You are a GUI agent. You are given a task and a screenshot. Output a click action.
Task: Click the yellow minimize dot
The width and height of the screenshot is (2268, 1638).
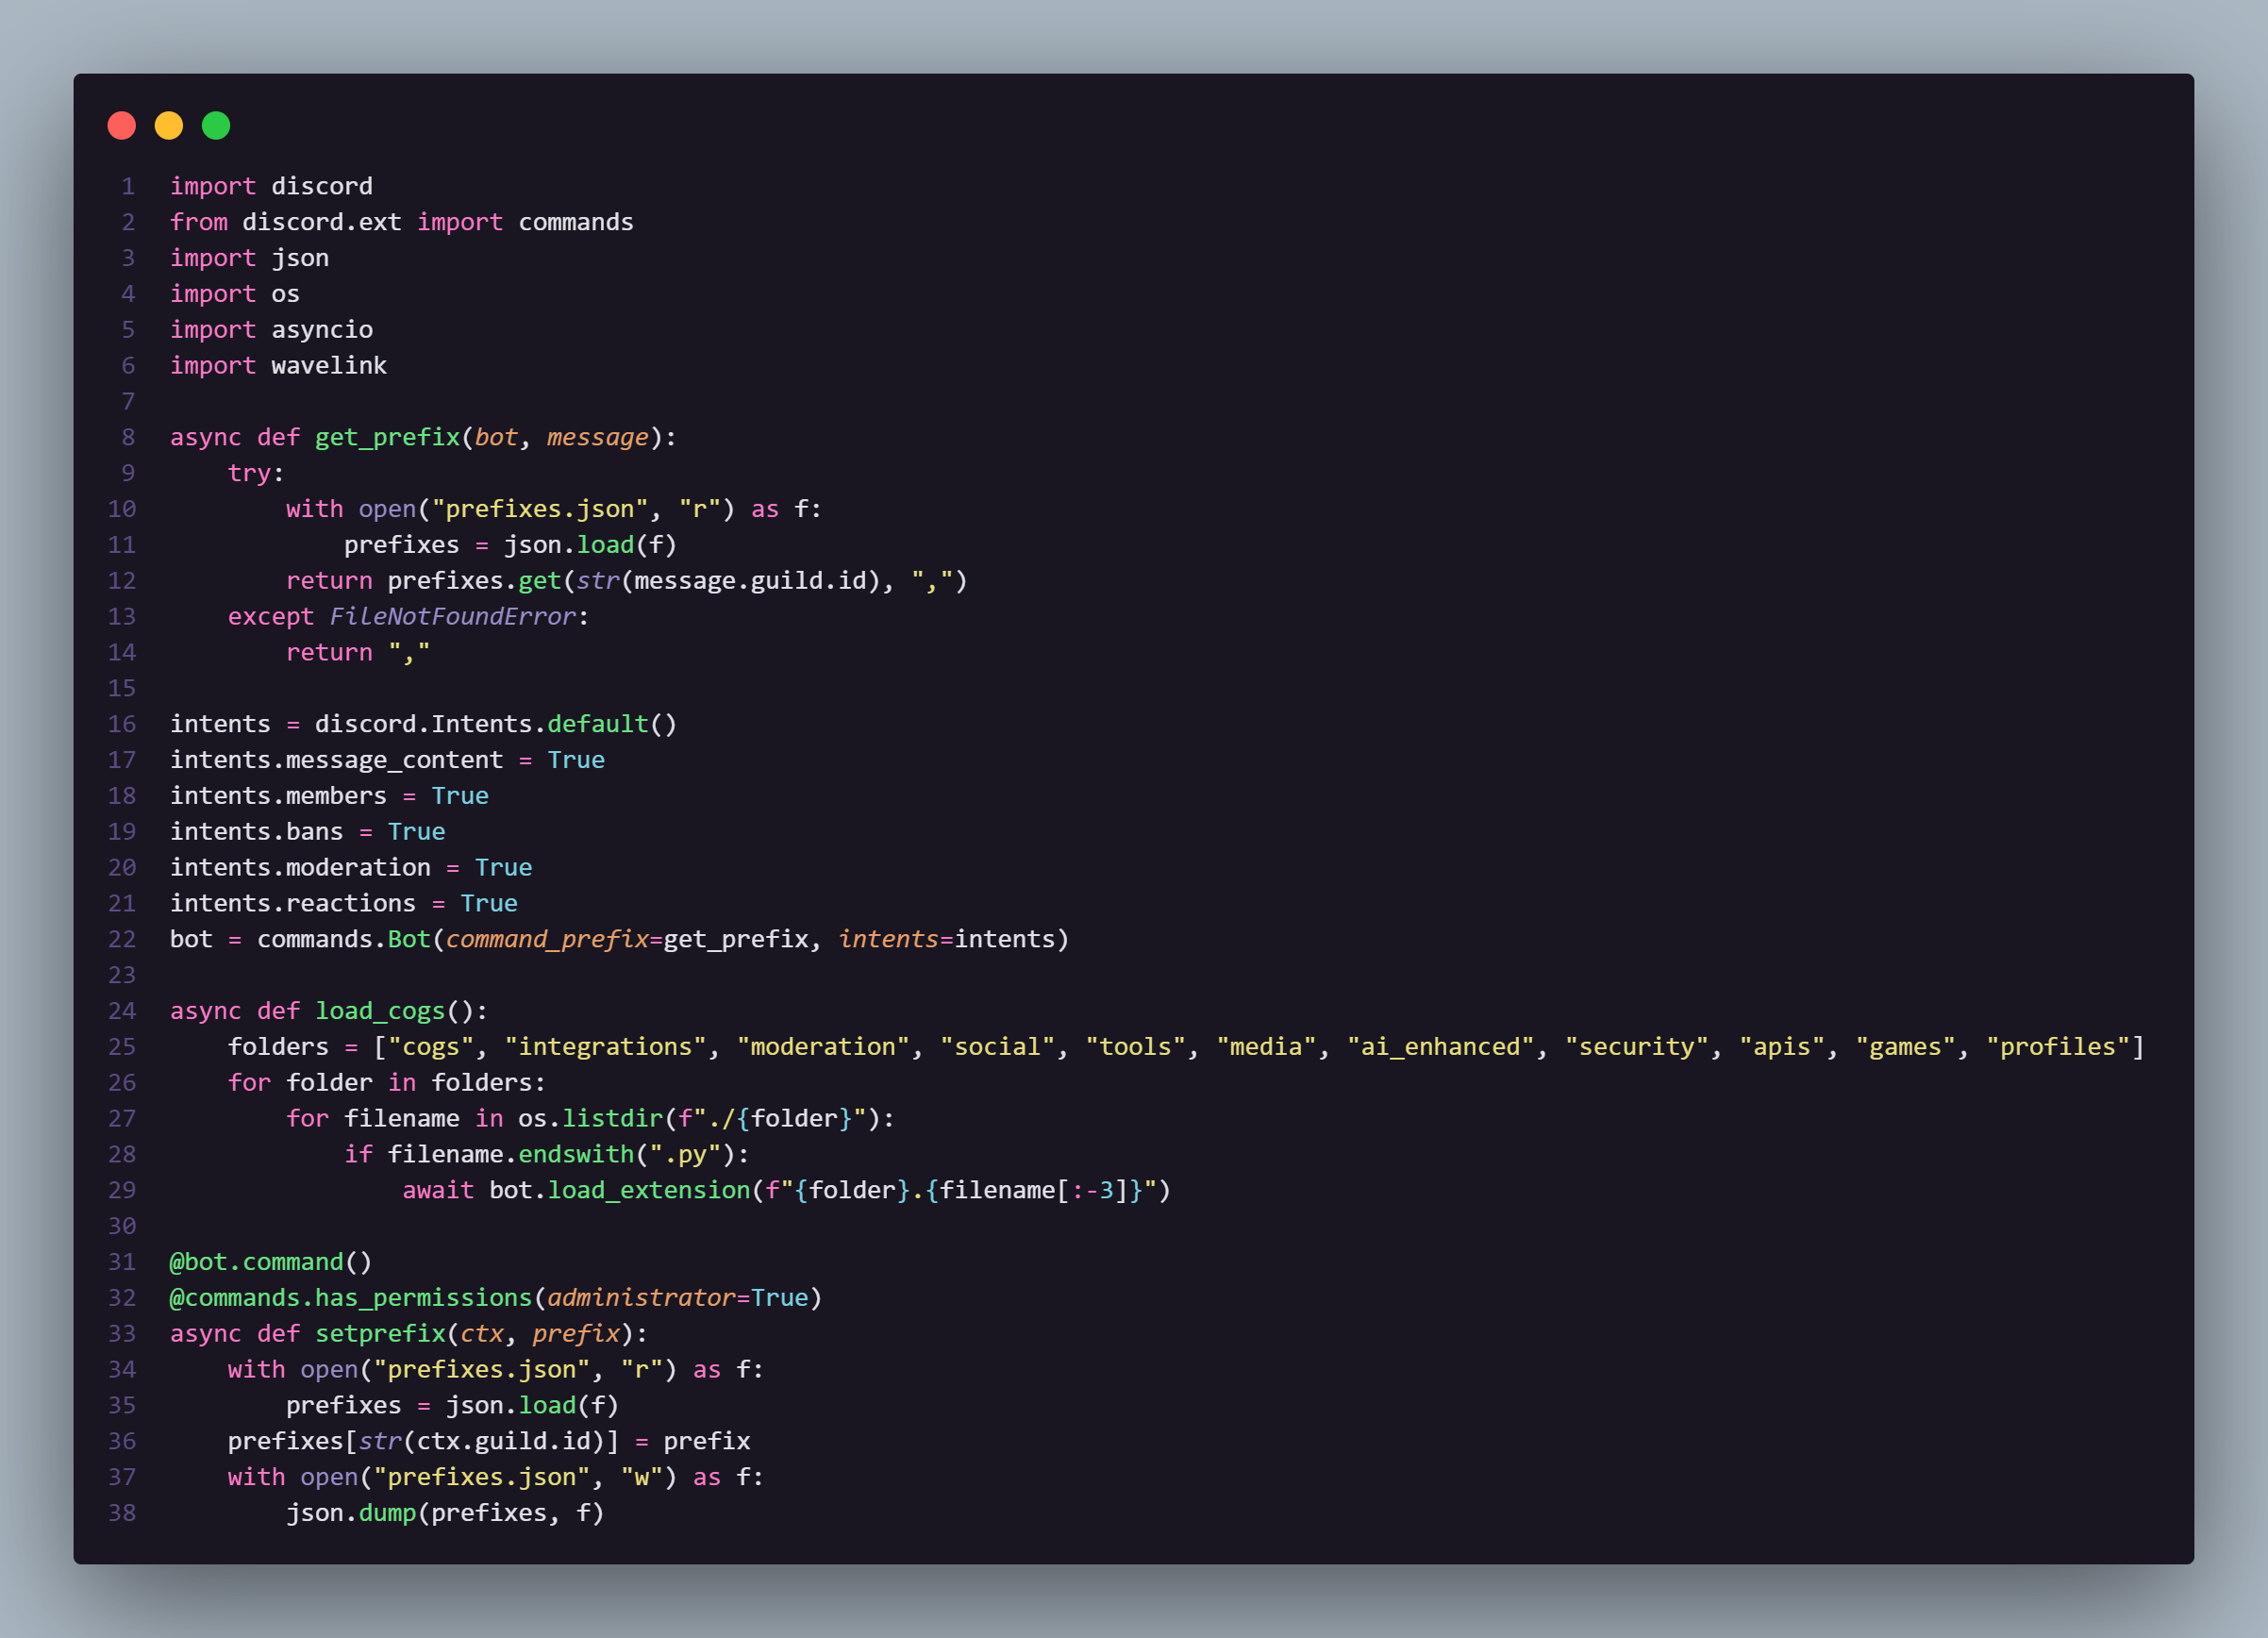point(169,126)
